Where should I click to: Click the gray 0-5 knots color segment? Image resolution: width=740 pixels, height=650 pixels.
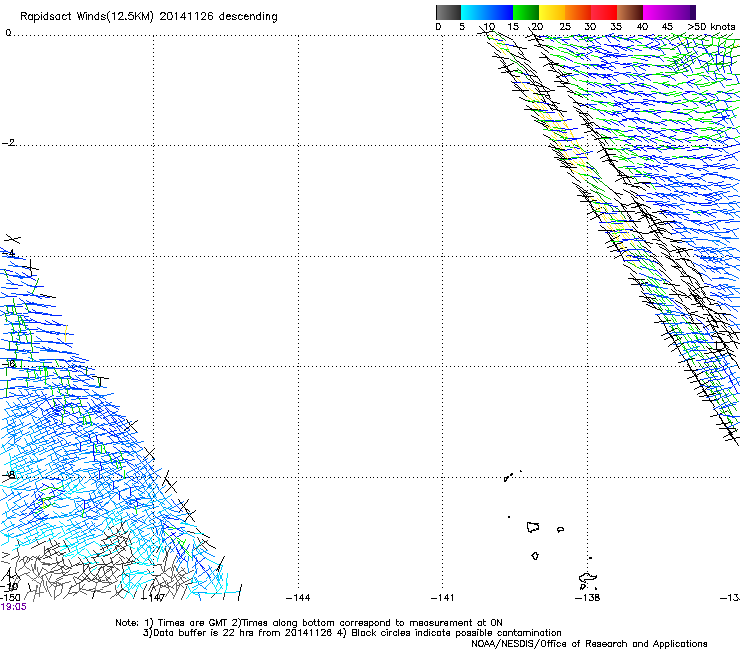(x=448, y=12)
